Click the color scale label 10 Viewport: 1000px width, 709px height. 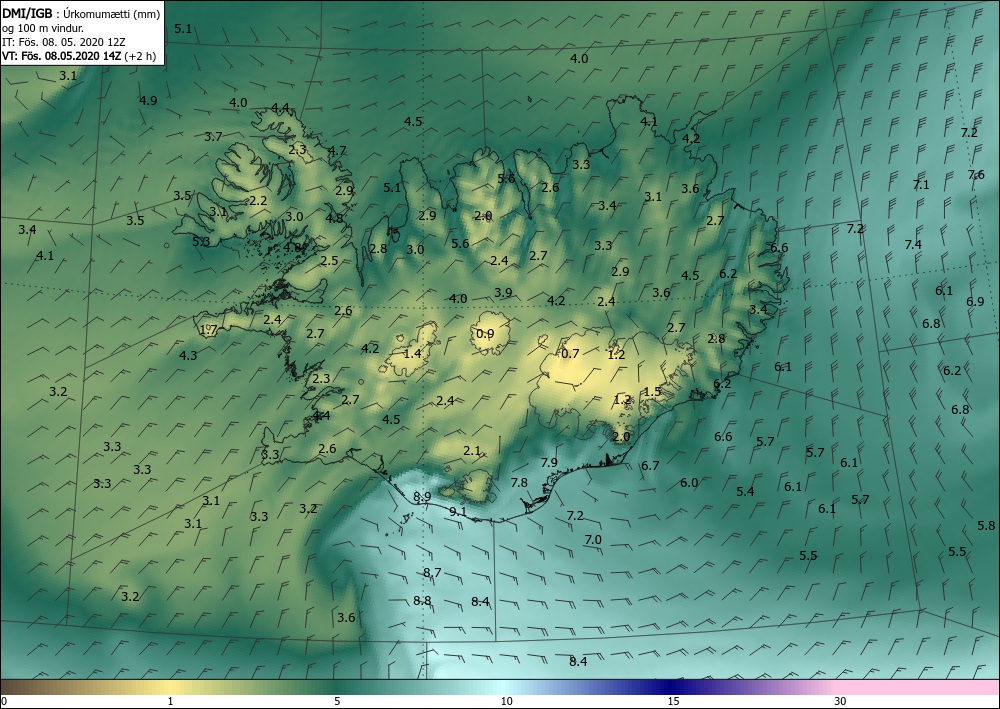coord(506,701)
